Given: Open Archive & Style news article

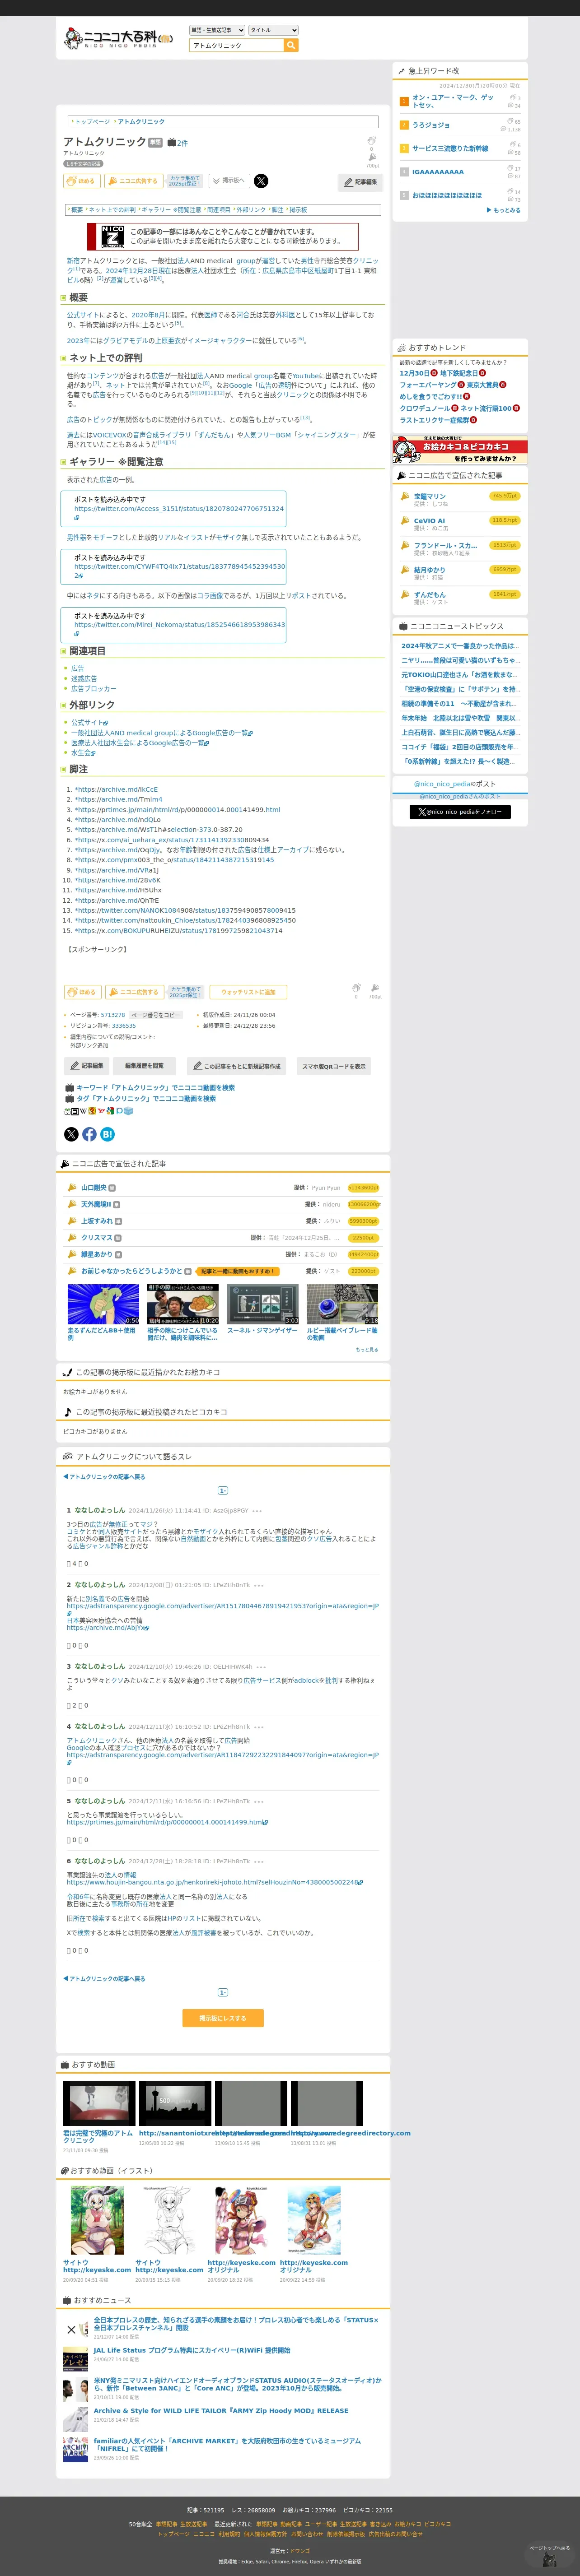Looking at the screenshot, I should (221, 2411).
